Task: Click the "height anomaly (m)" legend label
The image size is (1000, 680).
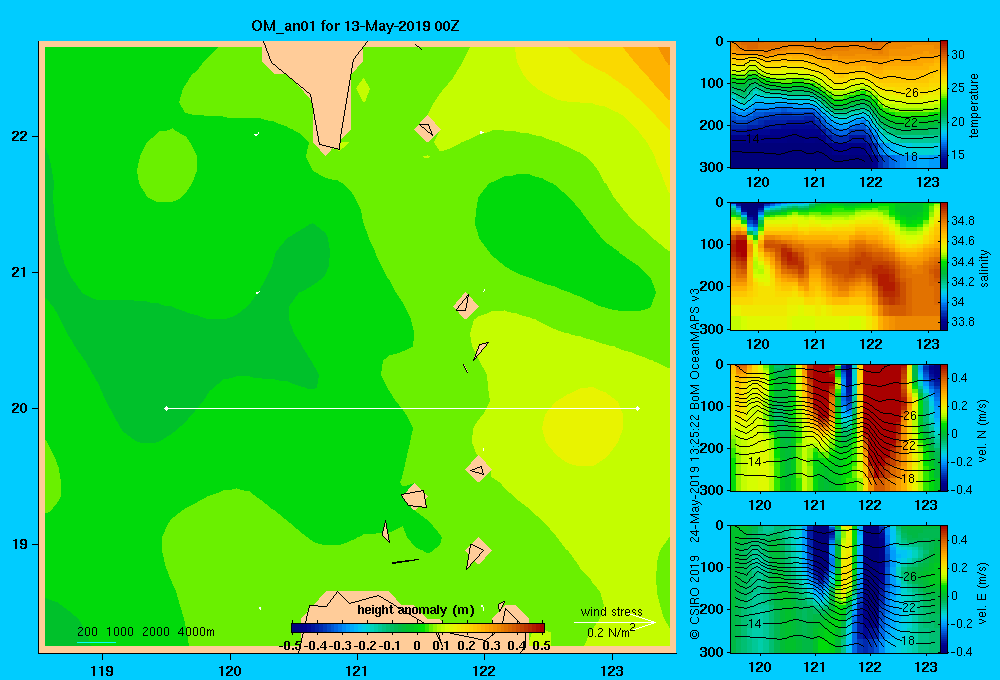Action: tap(416, 610)
